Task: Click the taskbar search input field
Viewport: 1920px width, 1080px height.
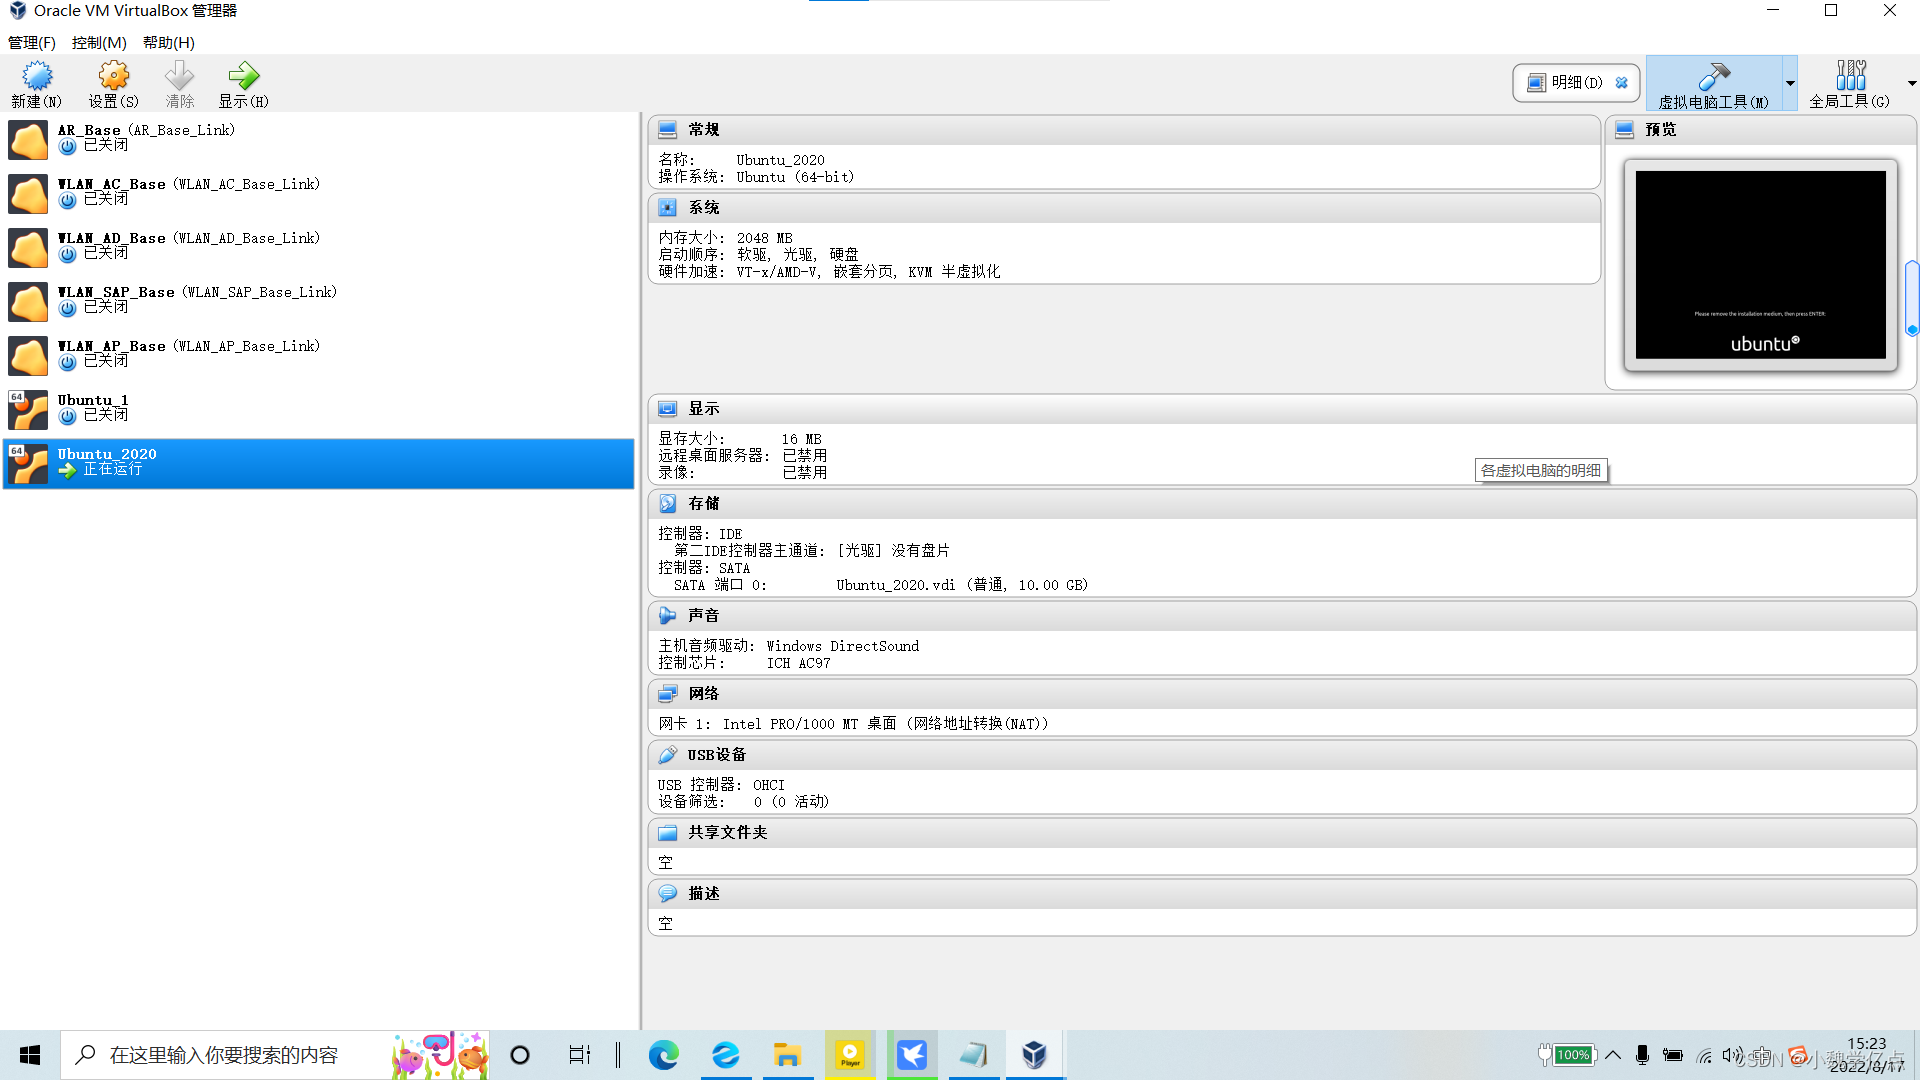Action: point(275,1055)
